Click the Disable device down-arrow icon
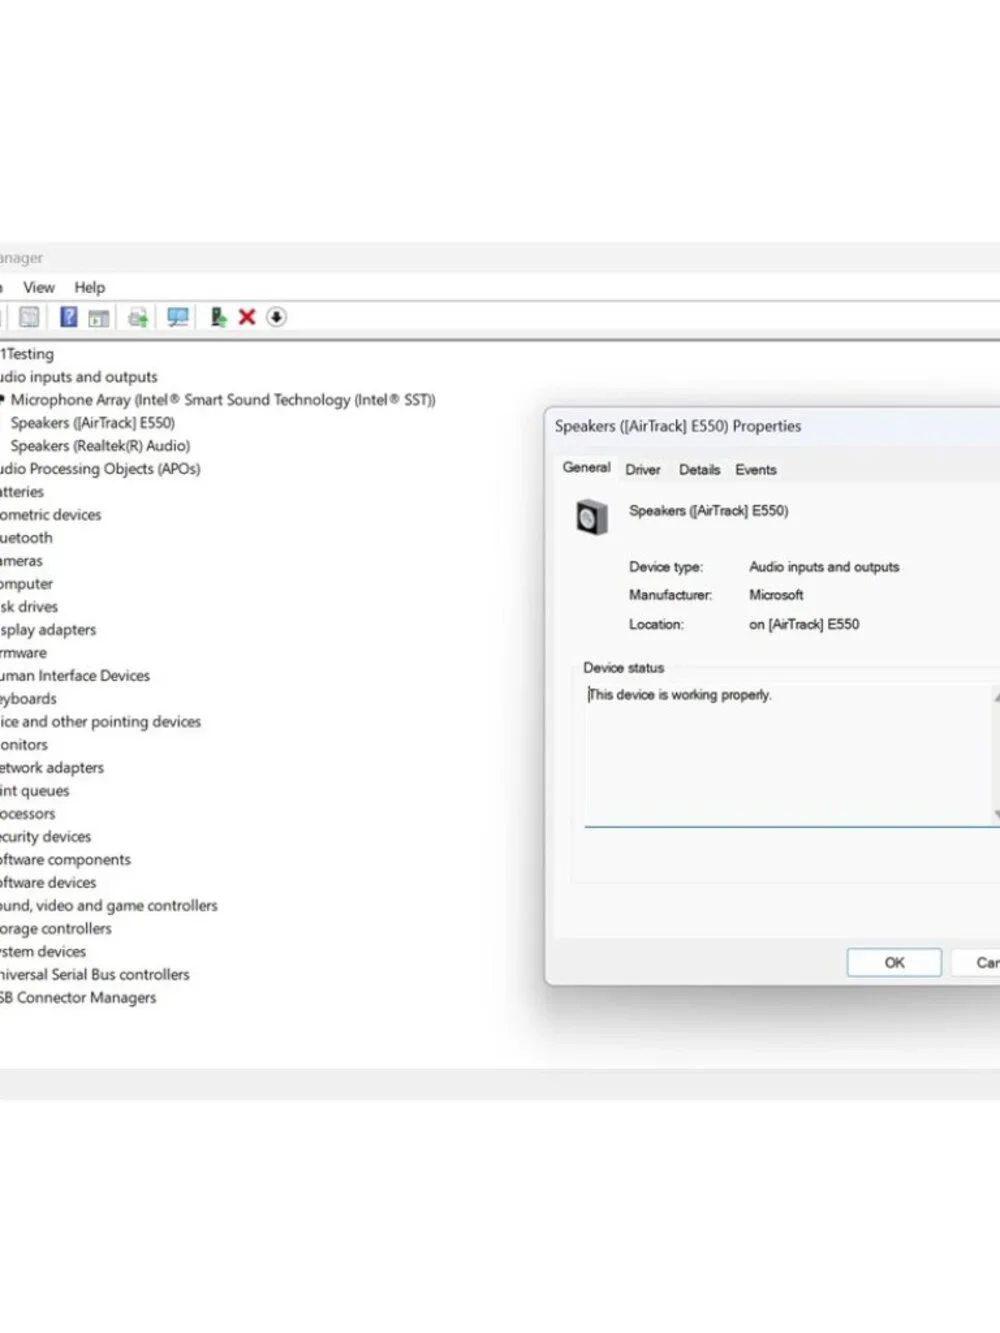This screenshot has height=1333, width=1000. [x=277, y=317]
